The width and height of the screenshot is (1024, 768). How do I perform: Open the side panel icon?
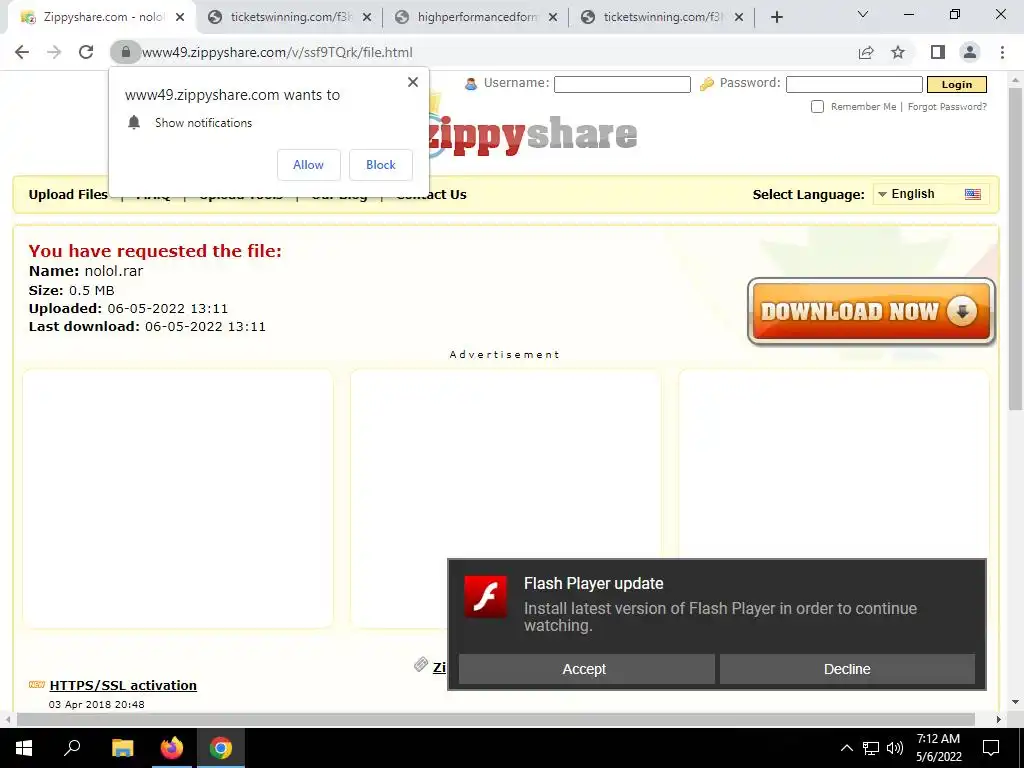pos(938,52)
